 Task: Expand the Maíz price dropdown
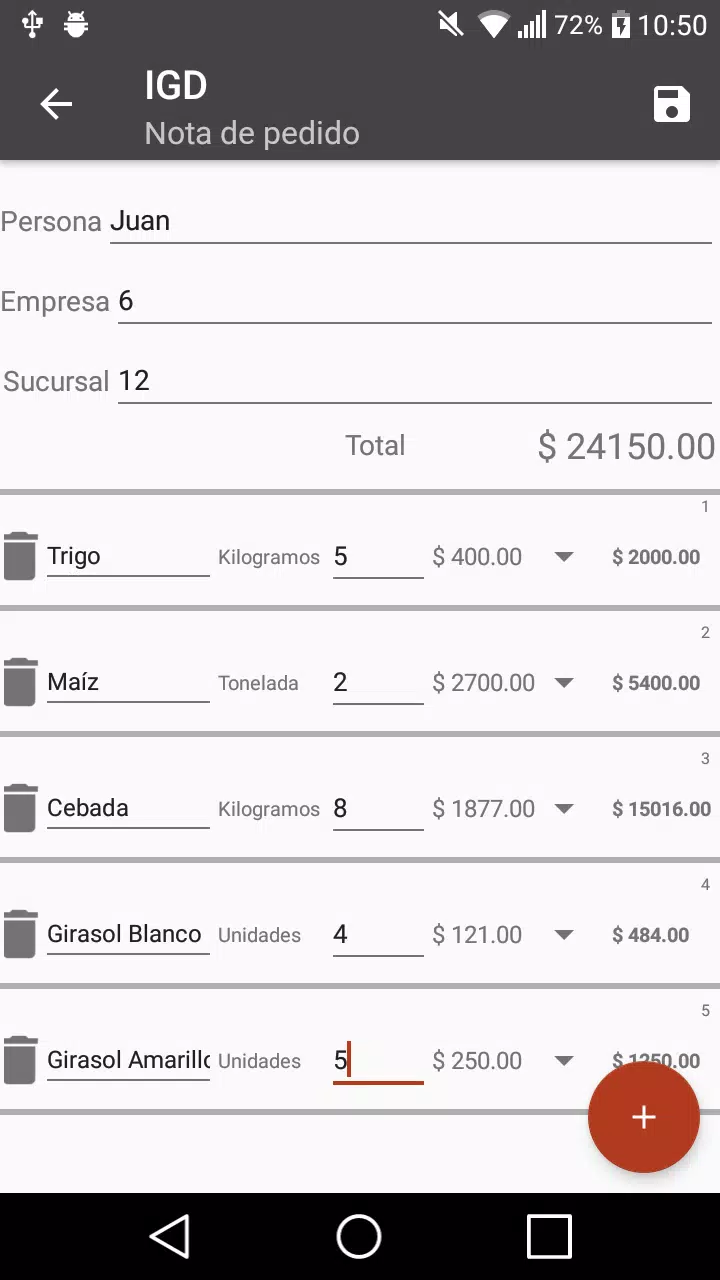click(x=564, y=683)
